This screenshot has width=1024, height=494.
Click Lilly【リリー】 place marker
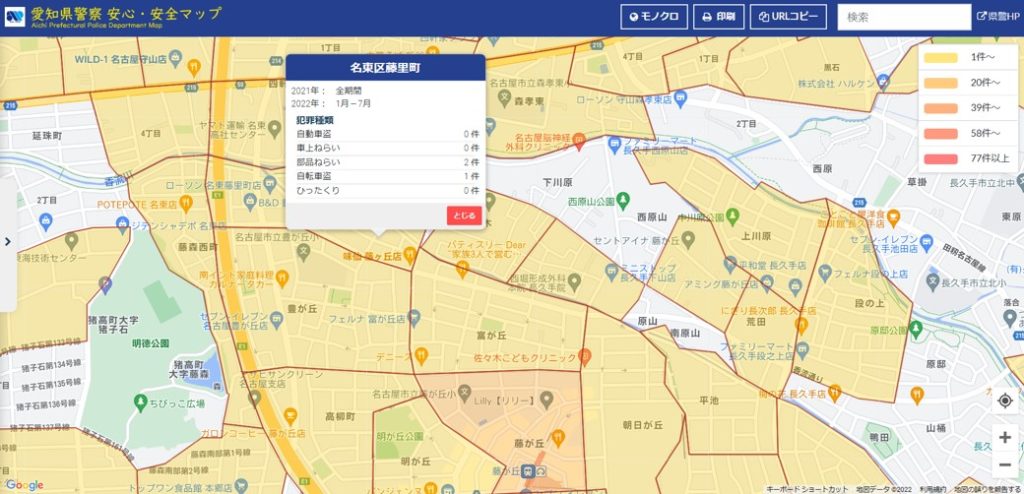pos(546,398)
